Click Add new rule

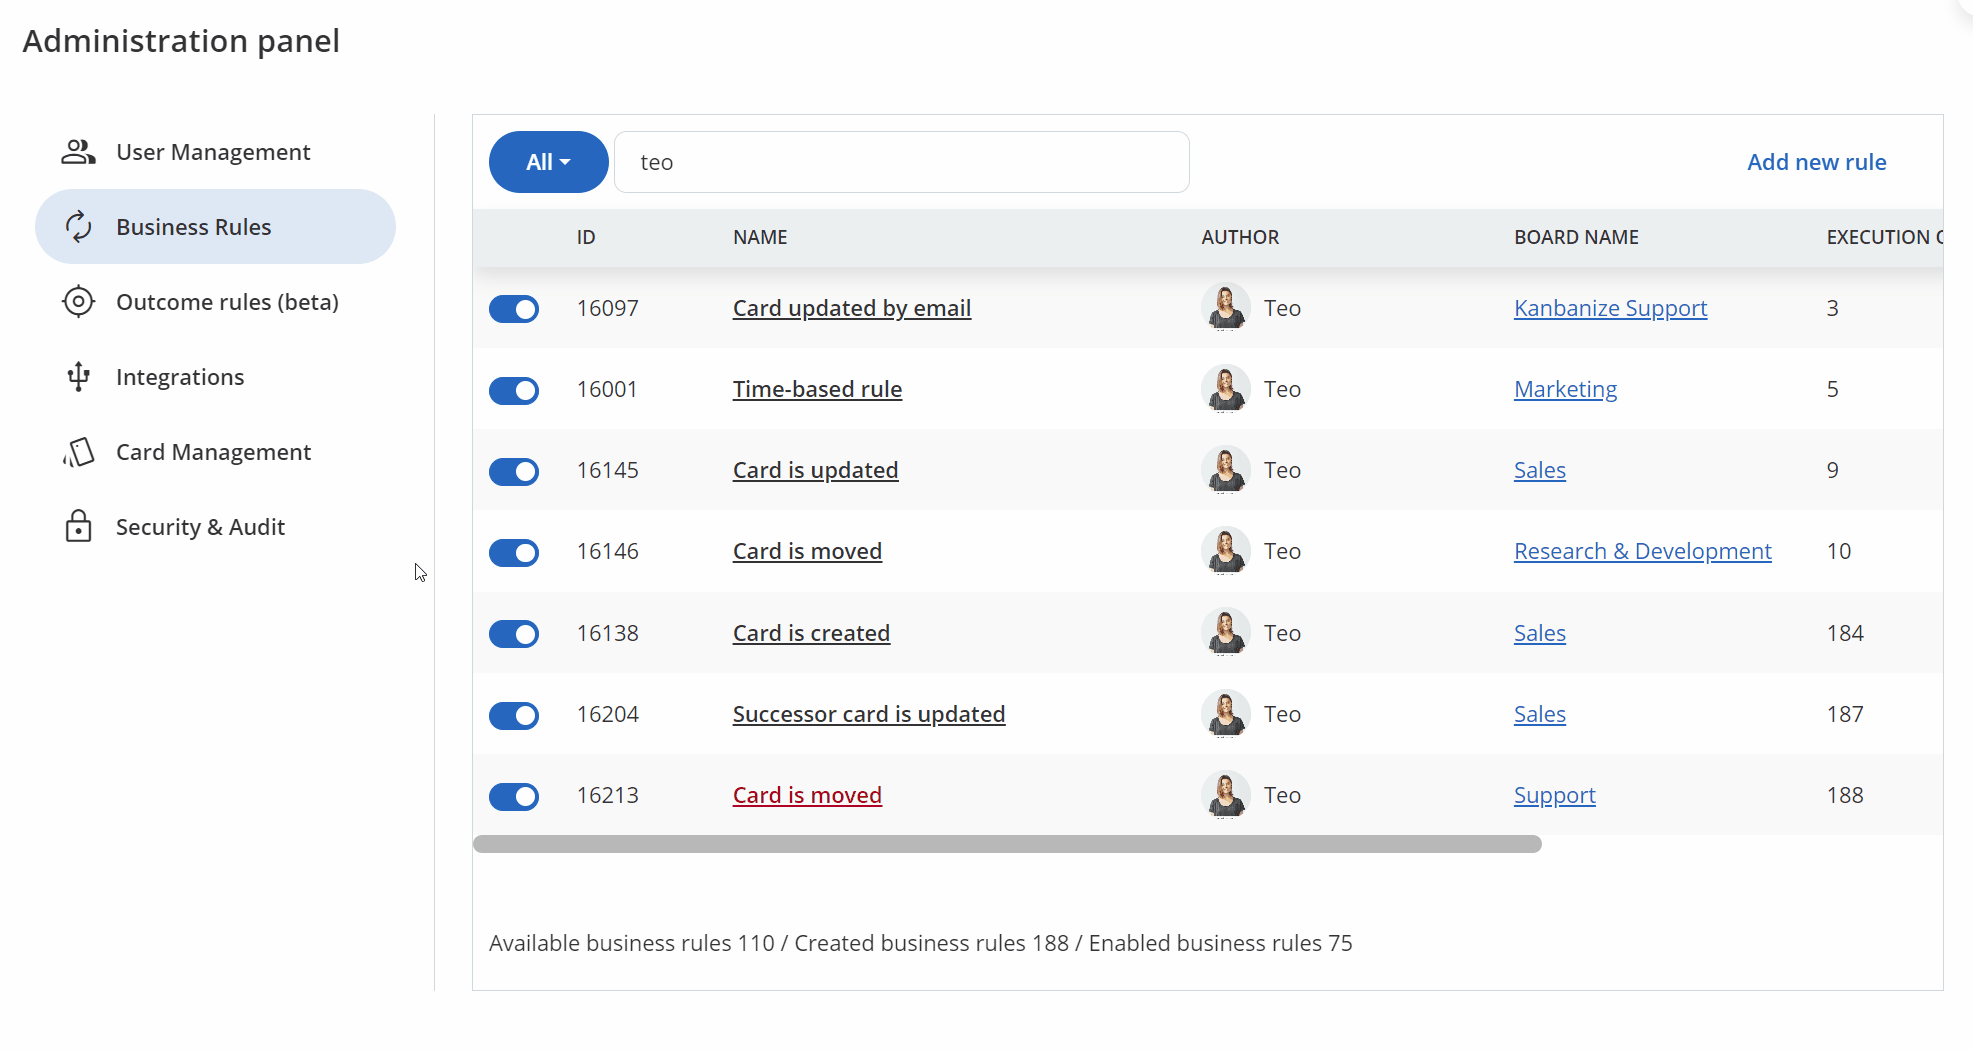point(1816,162)
